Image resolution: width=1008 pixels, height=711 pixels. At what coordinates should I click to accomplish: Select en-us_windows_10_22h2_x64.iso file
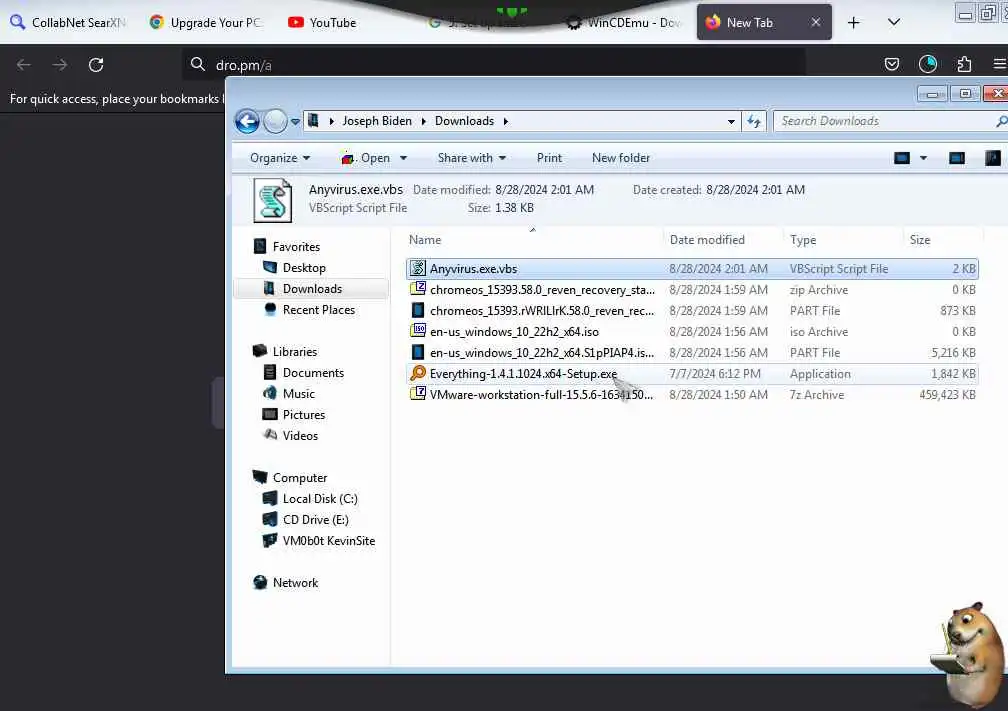pyautogui.click(x=692, y=332)
